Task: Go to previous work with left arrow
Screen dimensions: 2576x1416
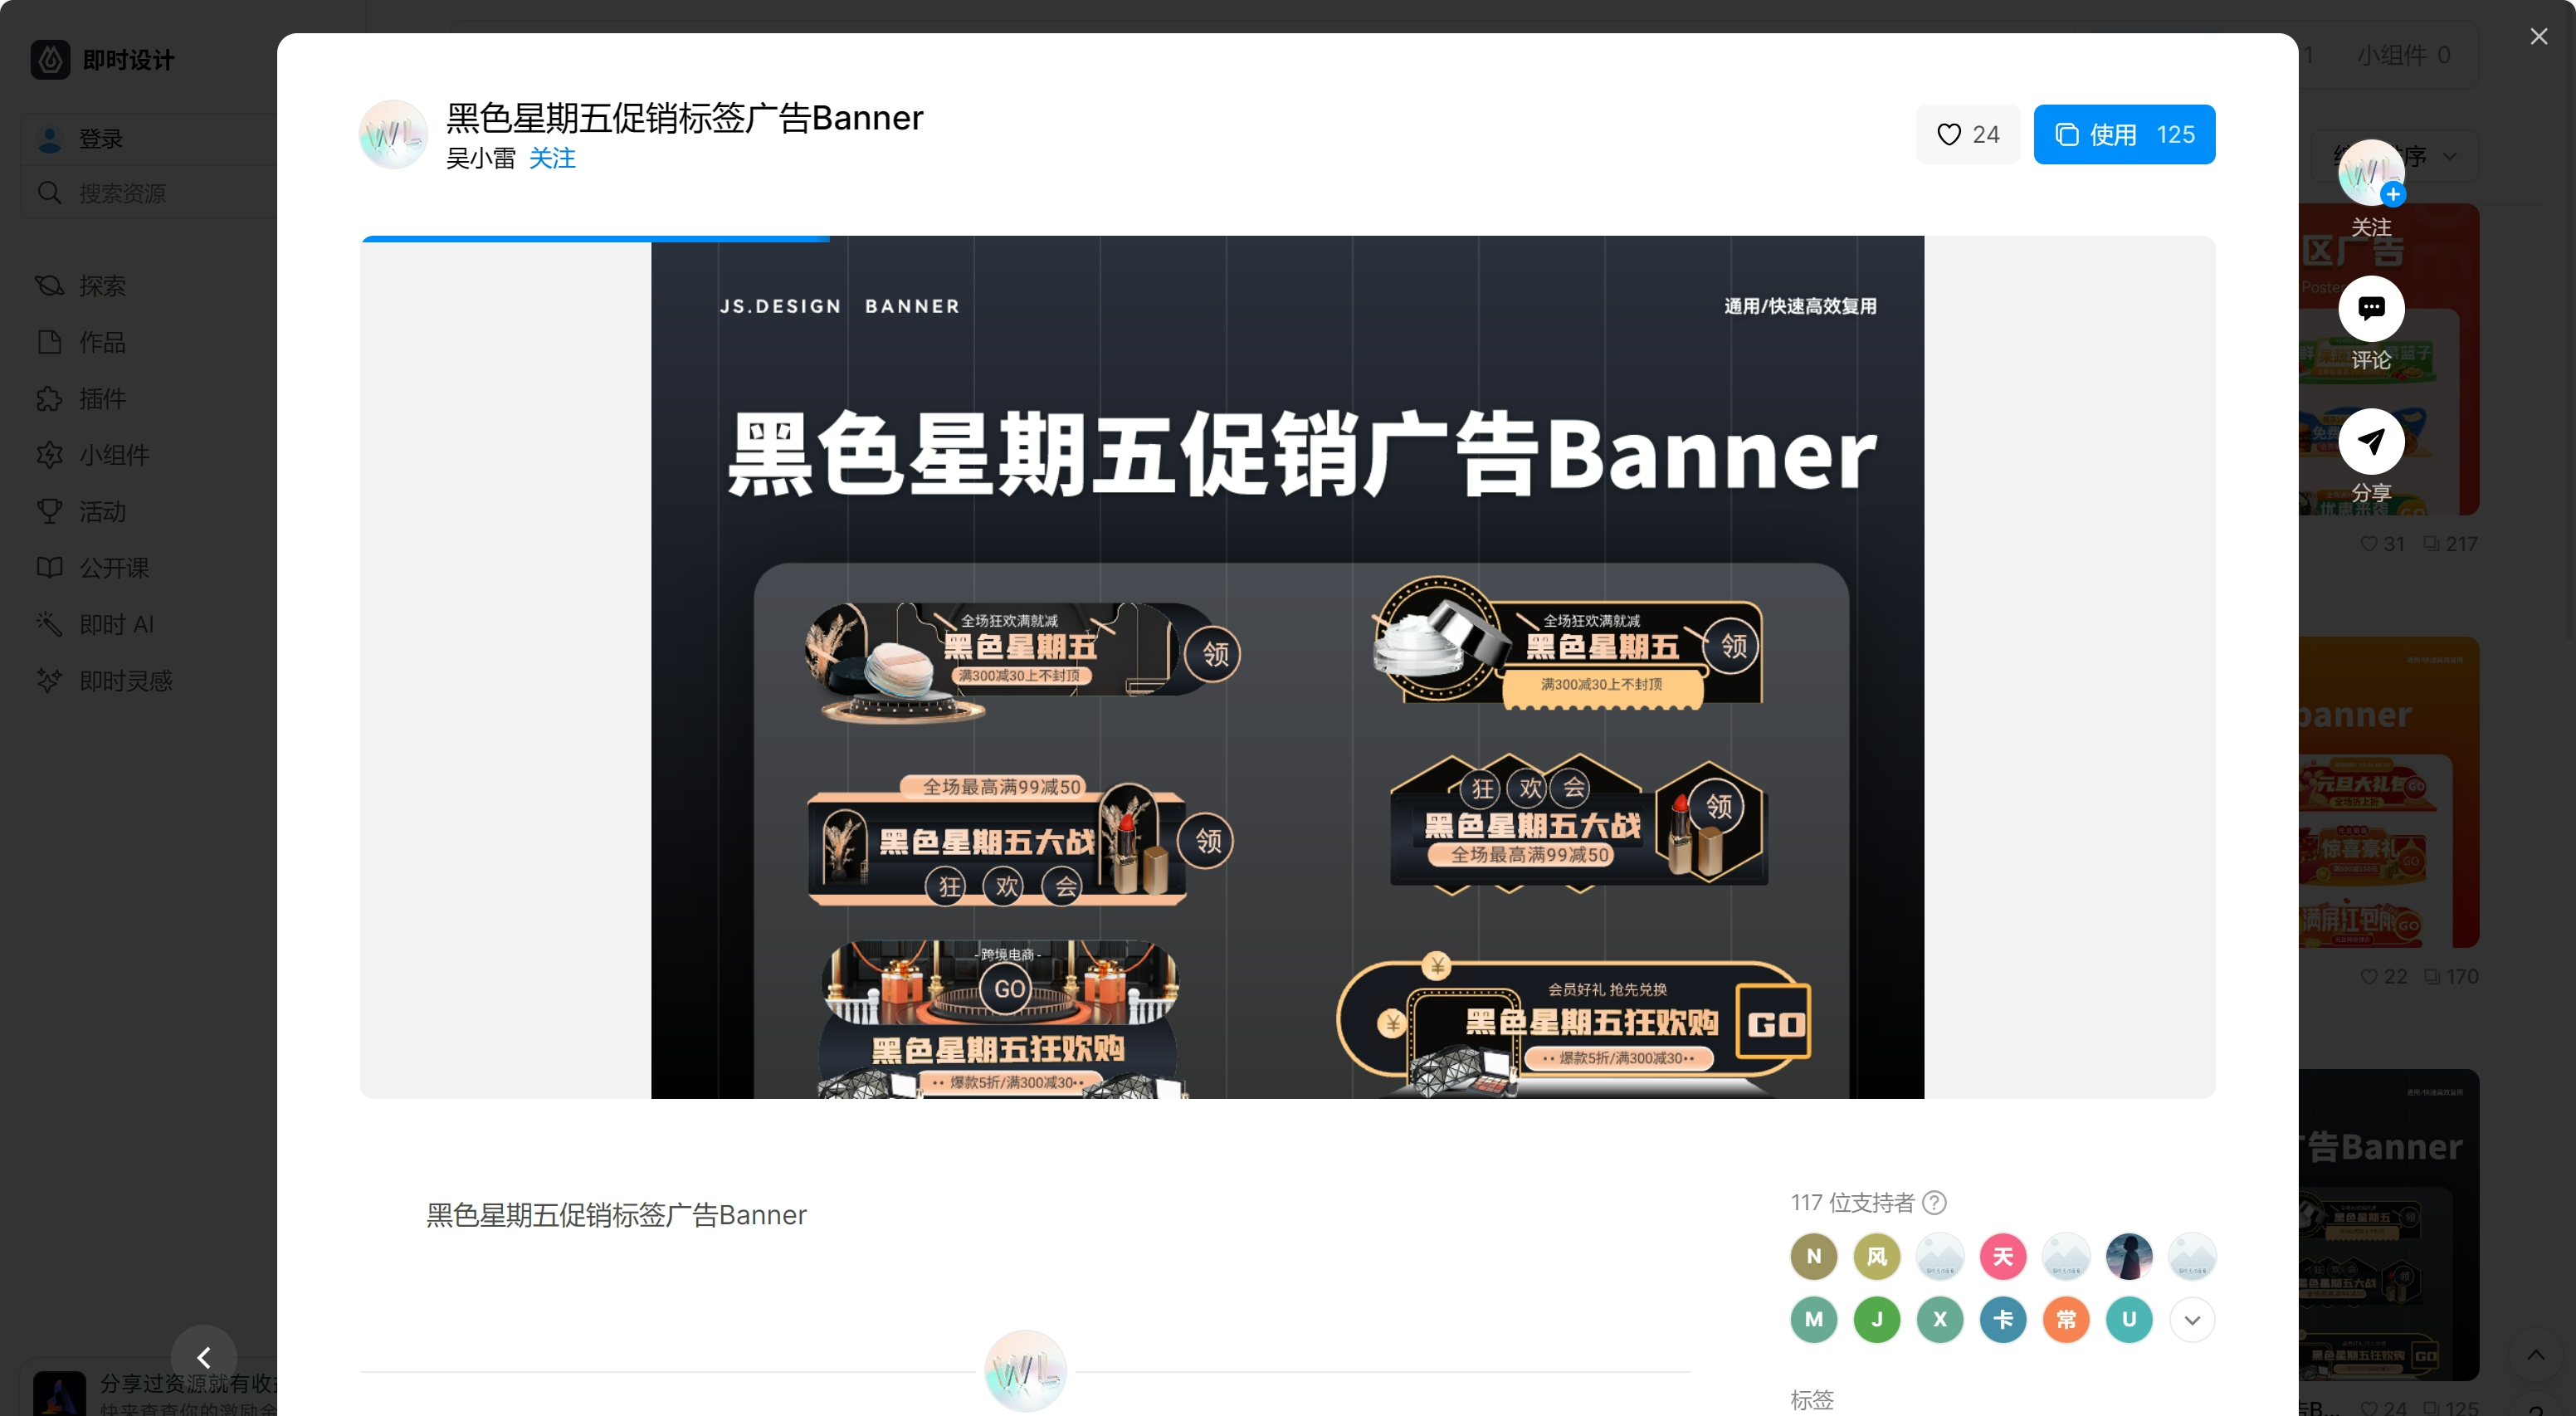Action: 204,1357
